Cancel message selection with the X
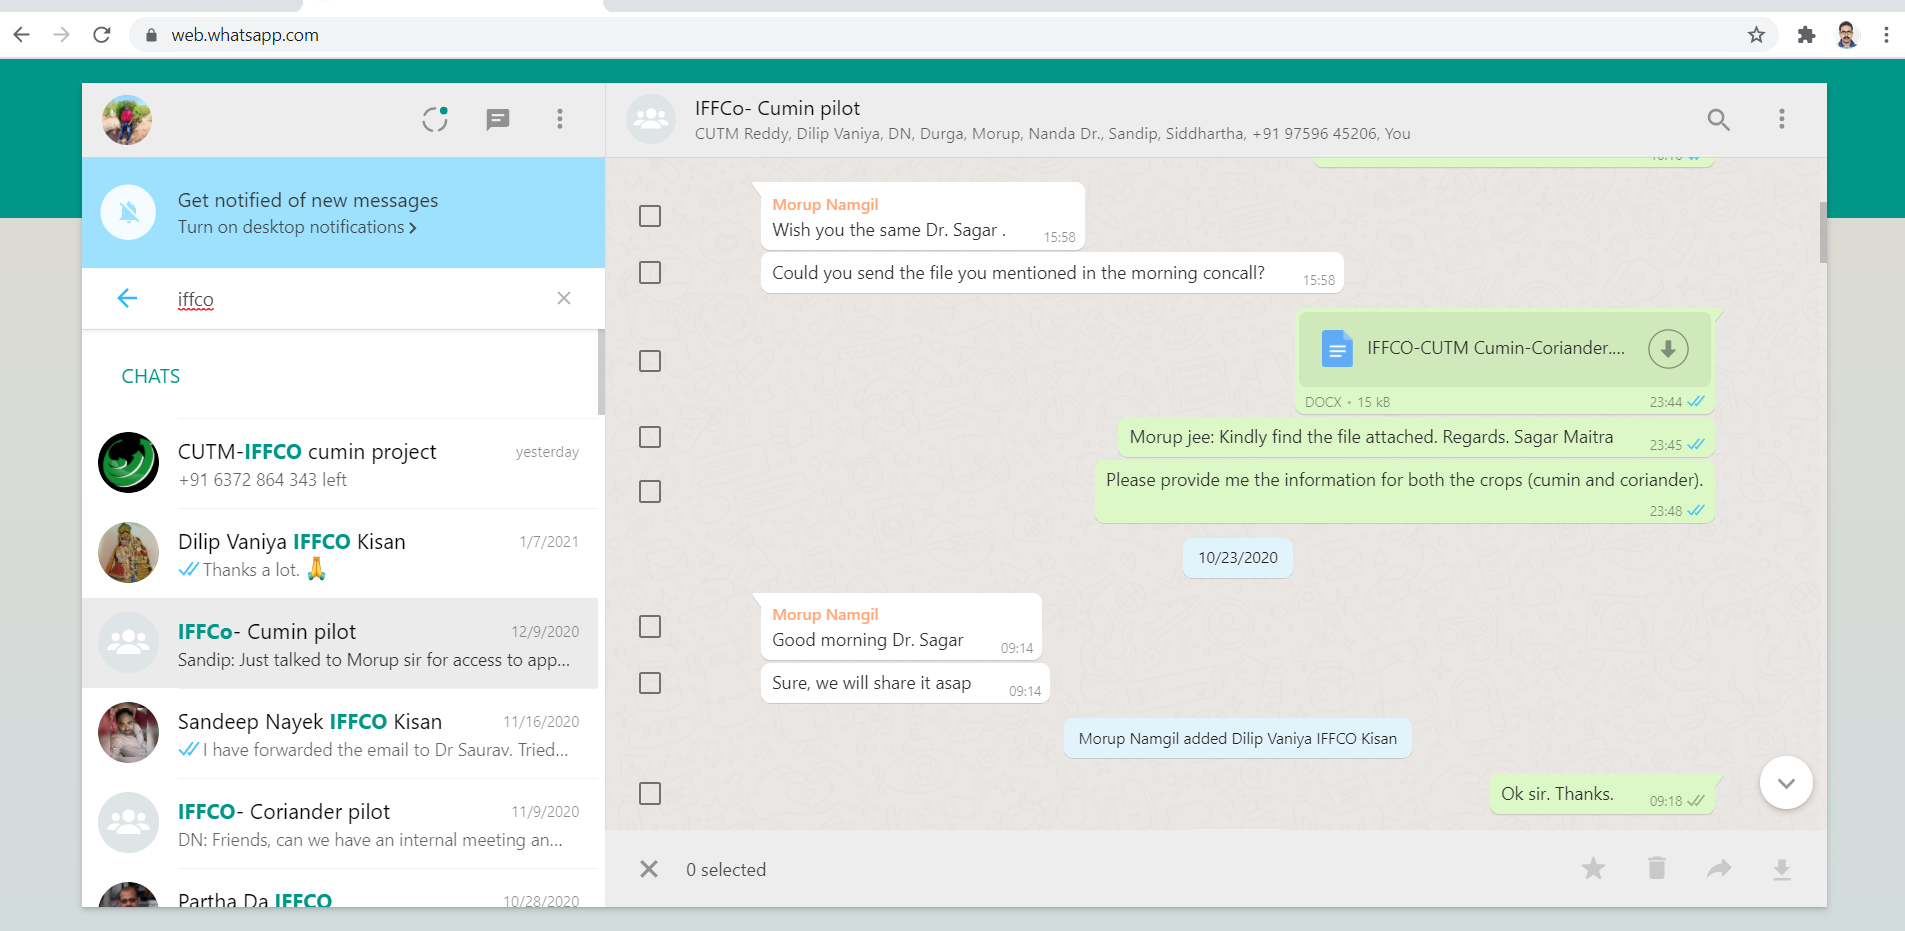The width and height of the screenshot is (1905, 931). [649, 869]
